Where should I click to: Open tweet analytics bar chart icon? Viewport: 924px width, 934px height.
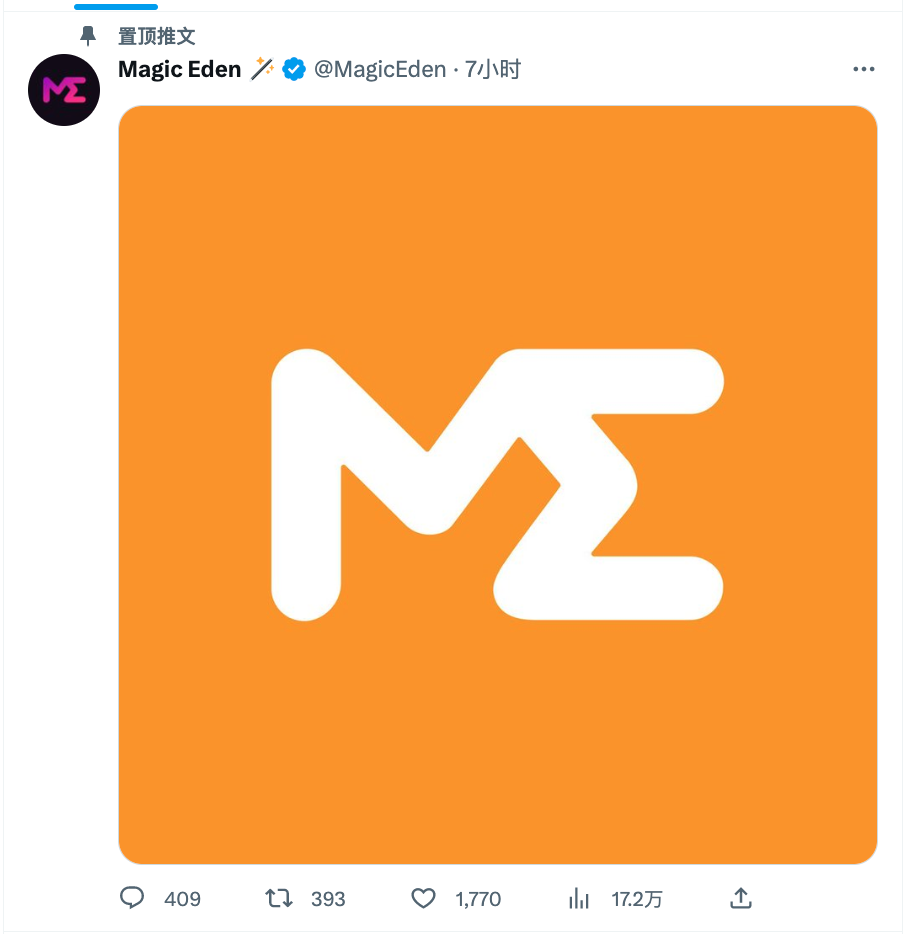tap(578, 898)
